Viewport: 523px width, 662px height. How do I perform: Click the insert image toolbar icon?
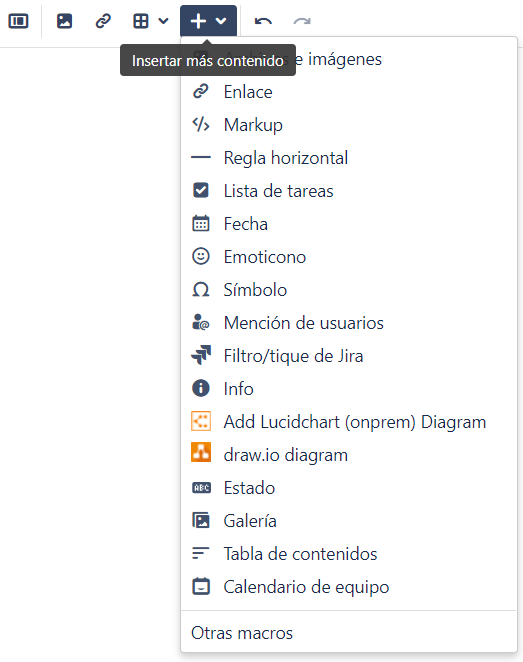65,21
